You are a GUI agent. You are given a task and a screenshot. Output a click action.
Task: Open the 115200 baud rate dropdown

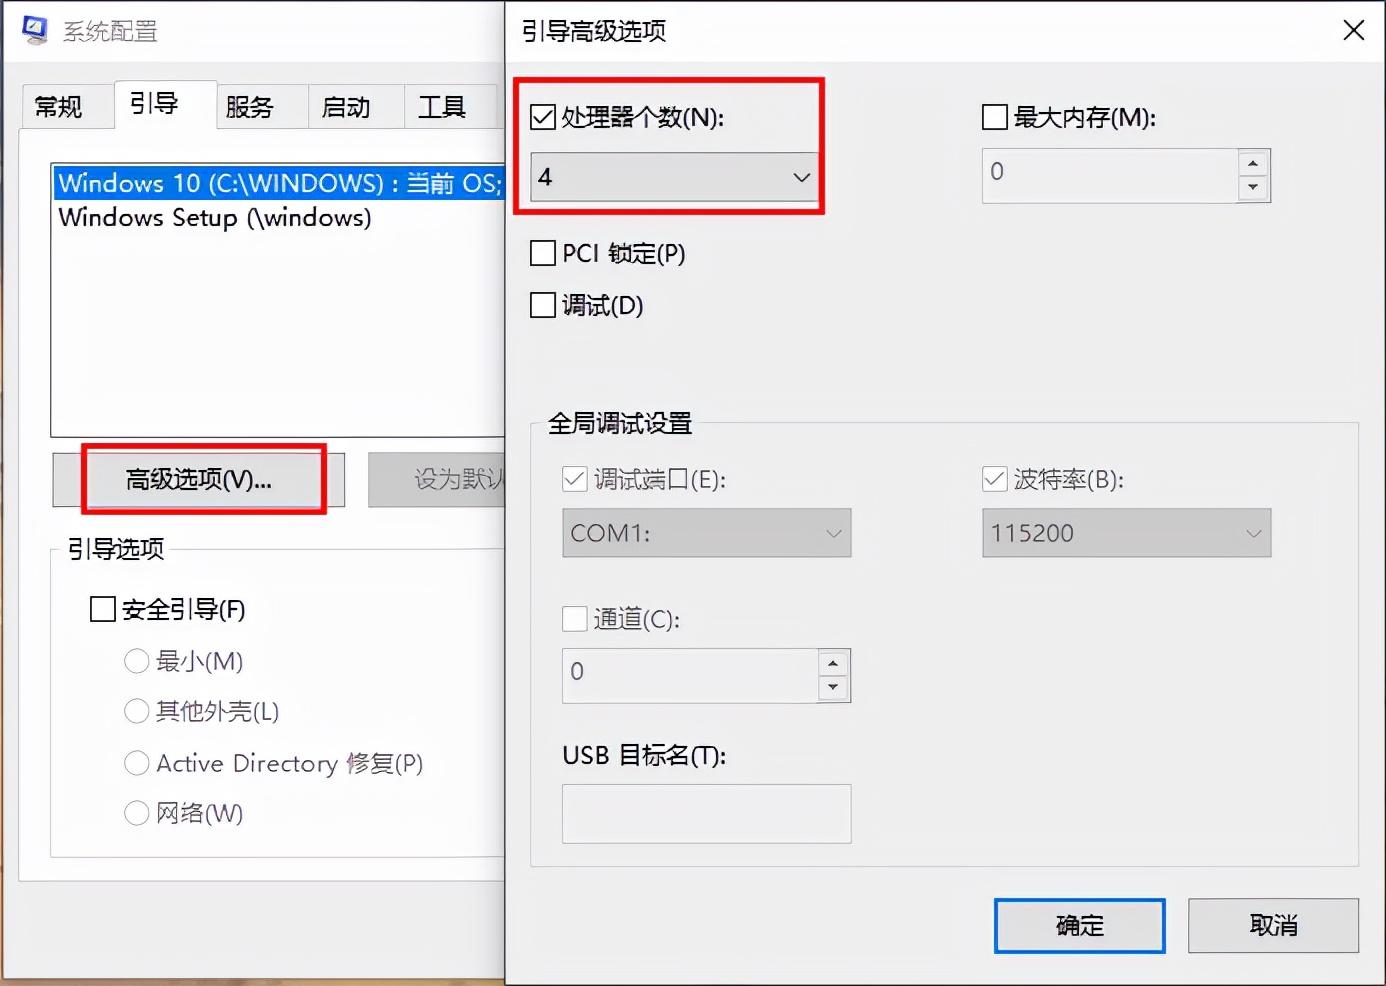(1126, 533)
